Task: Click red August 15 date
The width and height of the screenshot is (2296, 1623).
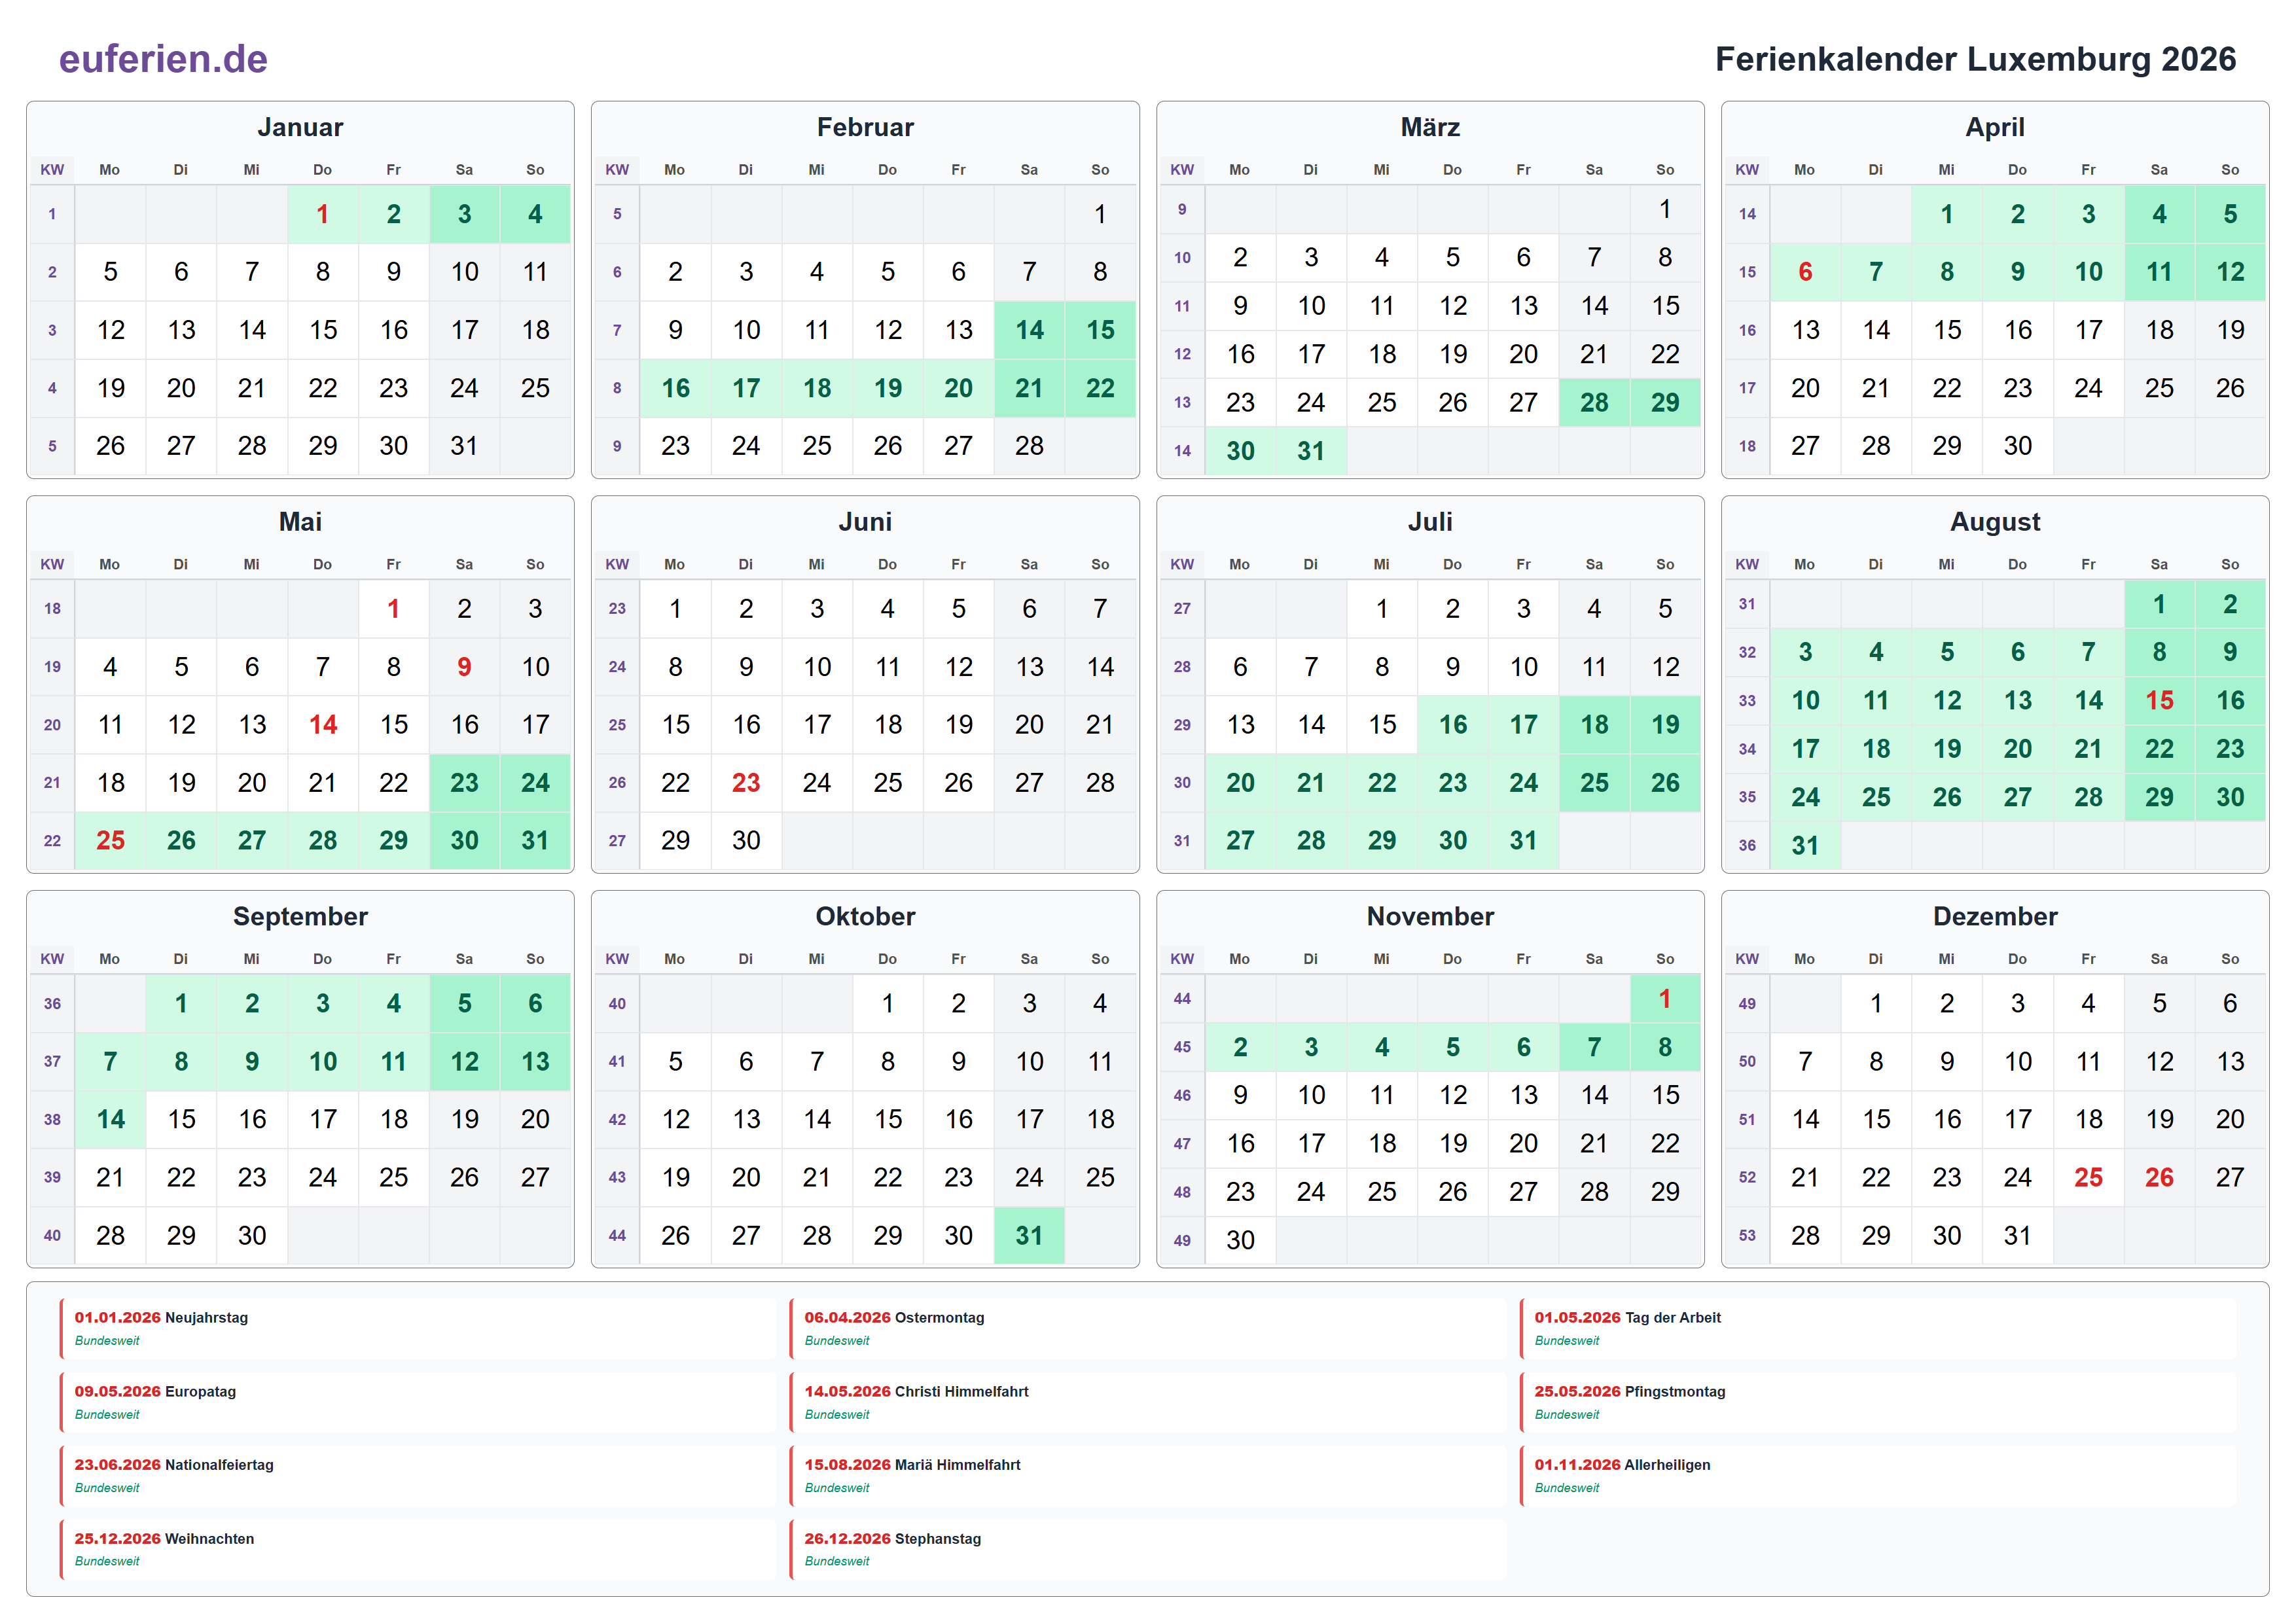Action: tap(2158, 701)
